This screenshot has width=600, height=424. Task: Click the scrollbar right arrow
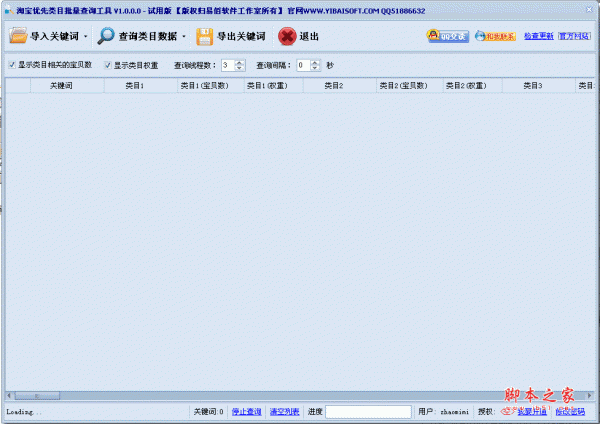coord(589,396)
